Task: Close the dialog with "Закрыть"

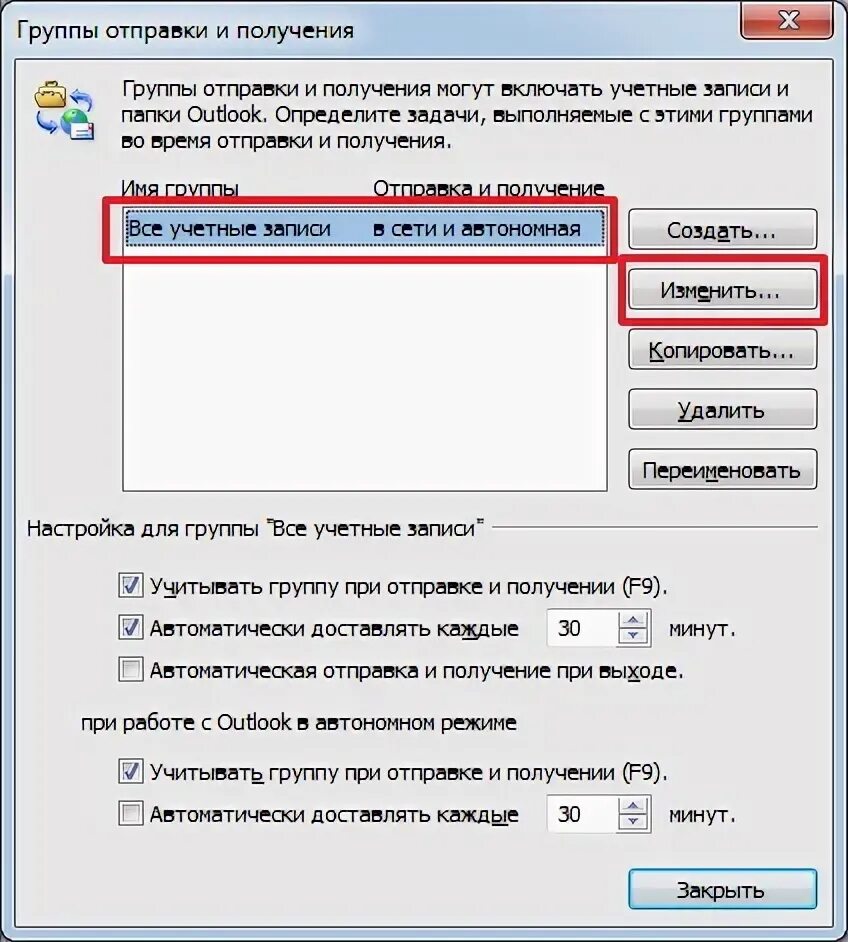Action: tap(722, 889)
